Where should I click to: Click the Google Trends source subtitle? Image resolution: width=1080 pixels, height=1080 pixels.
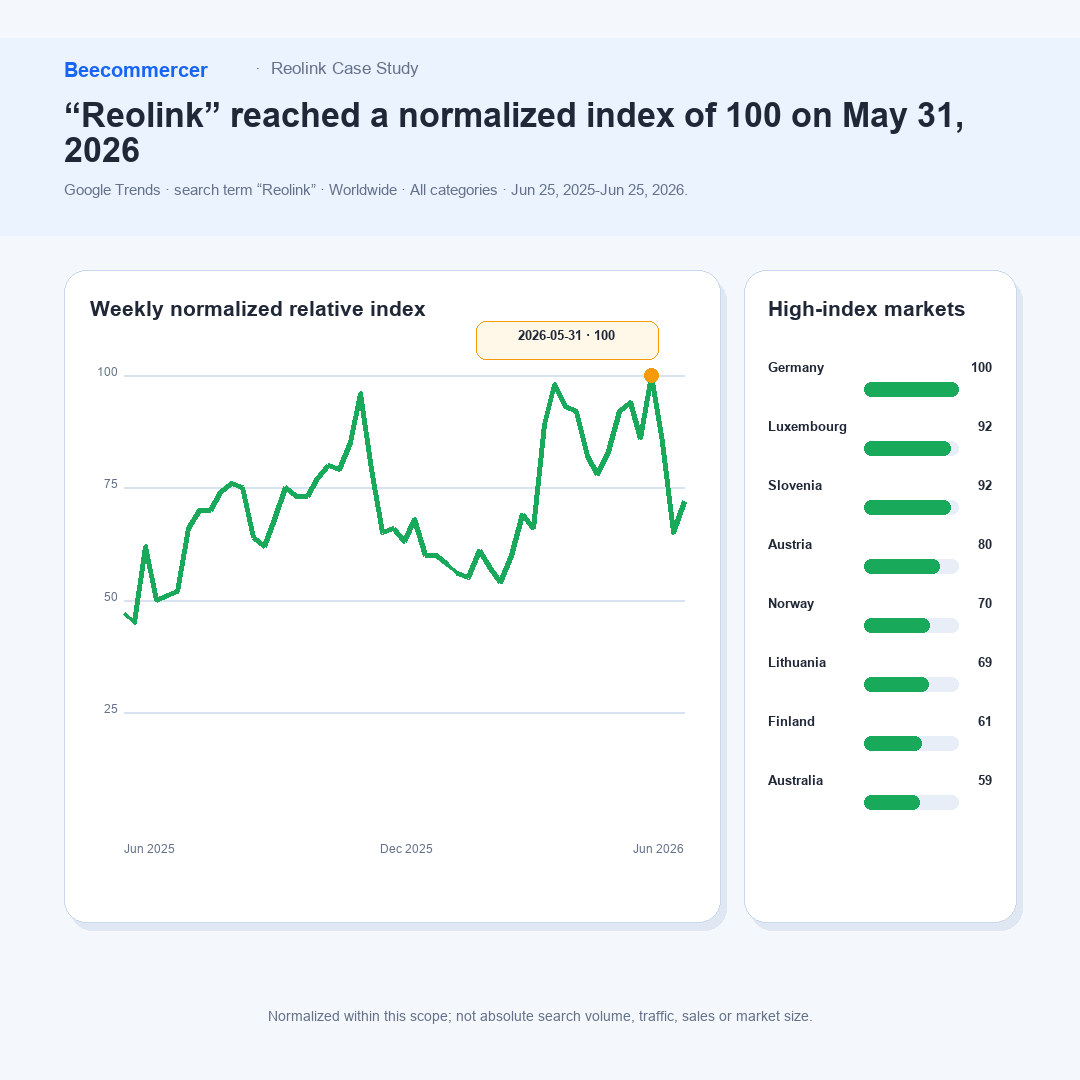click(376, 190)
